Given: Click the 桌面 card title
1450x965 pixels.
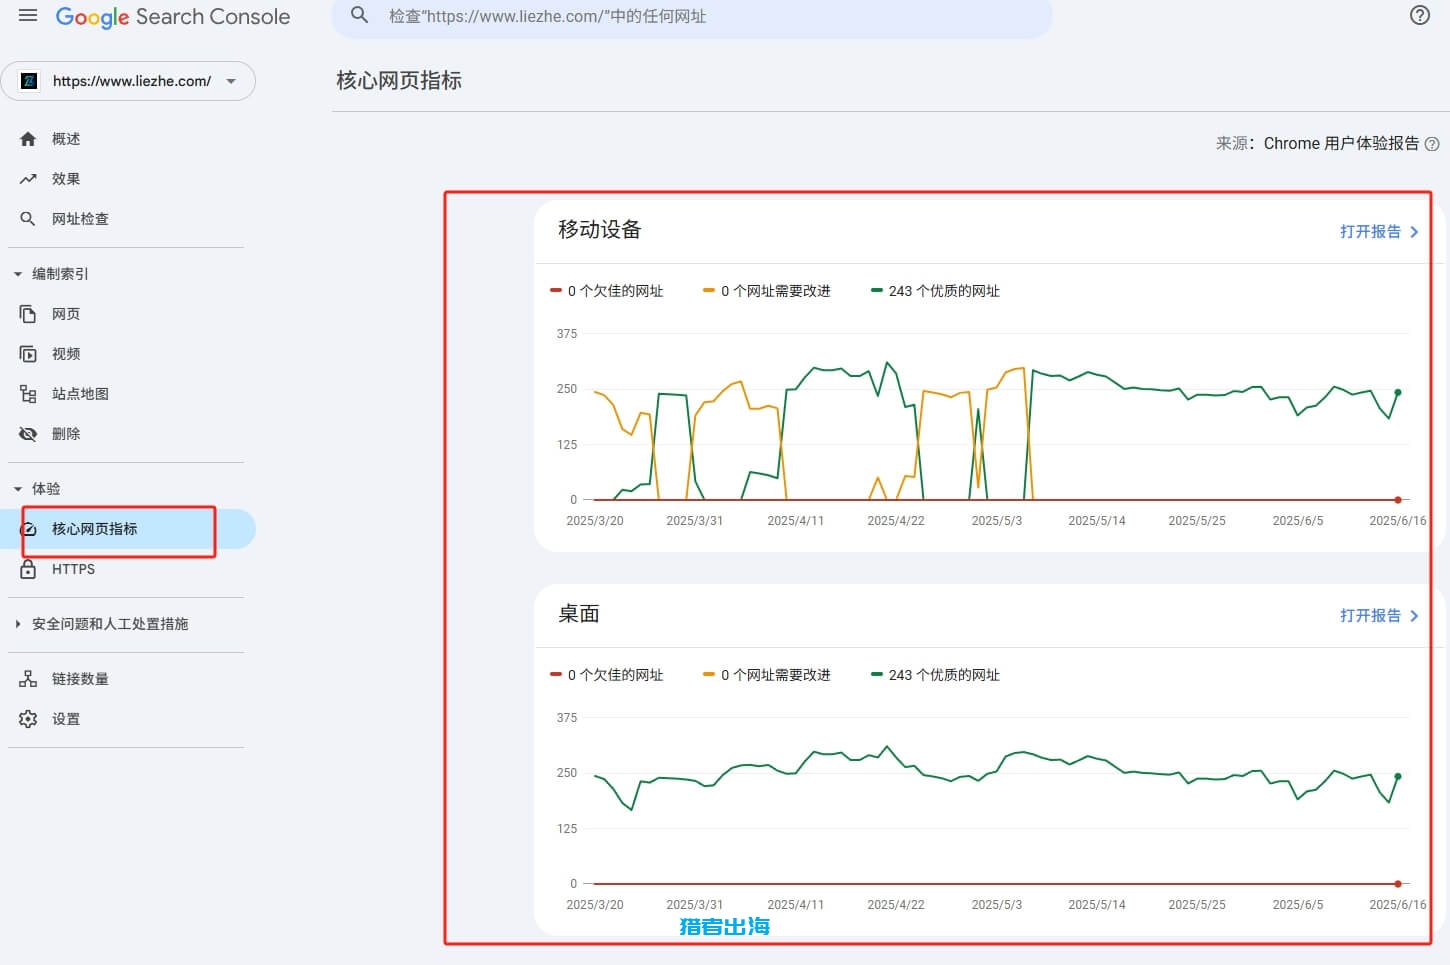Looking at the screenshot, I should click(x=579, y=614).
